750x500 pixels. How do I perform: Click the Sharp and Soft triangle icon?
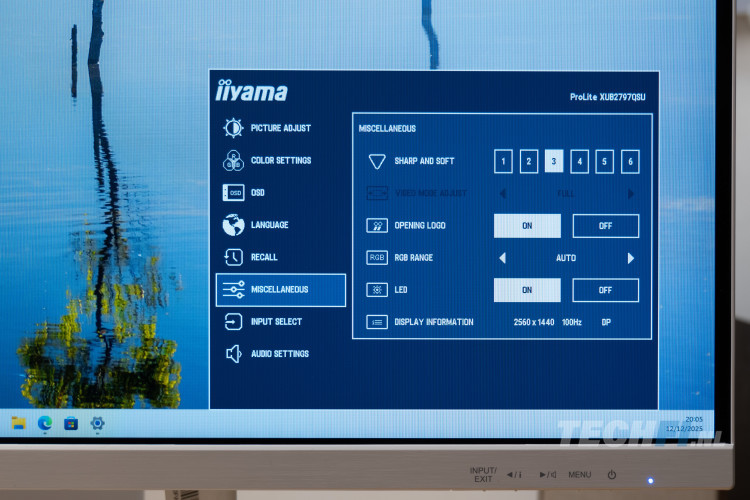pos(377,161)
